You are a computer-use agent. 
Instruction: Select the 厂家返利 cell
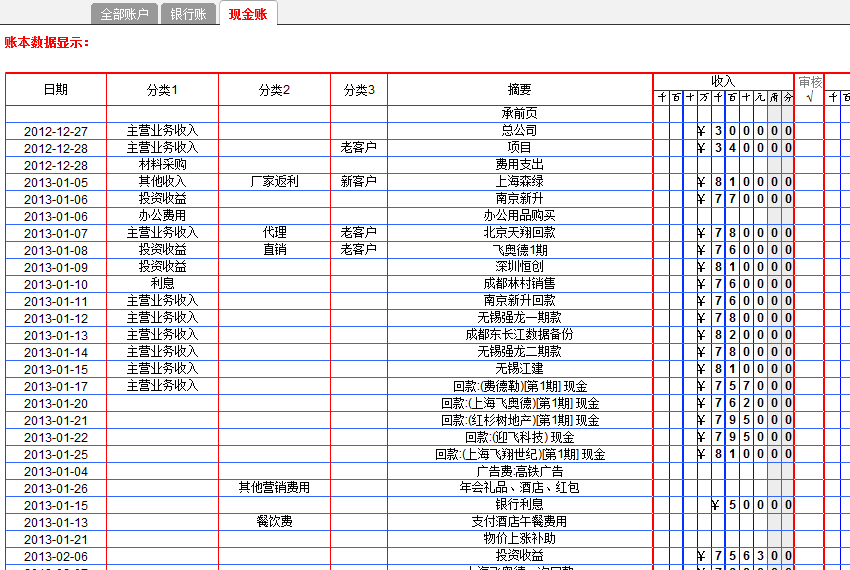(x=274, y=182)
